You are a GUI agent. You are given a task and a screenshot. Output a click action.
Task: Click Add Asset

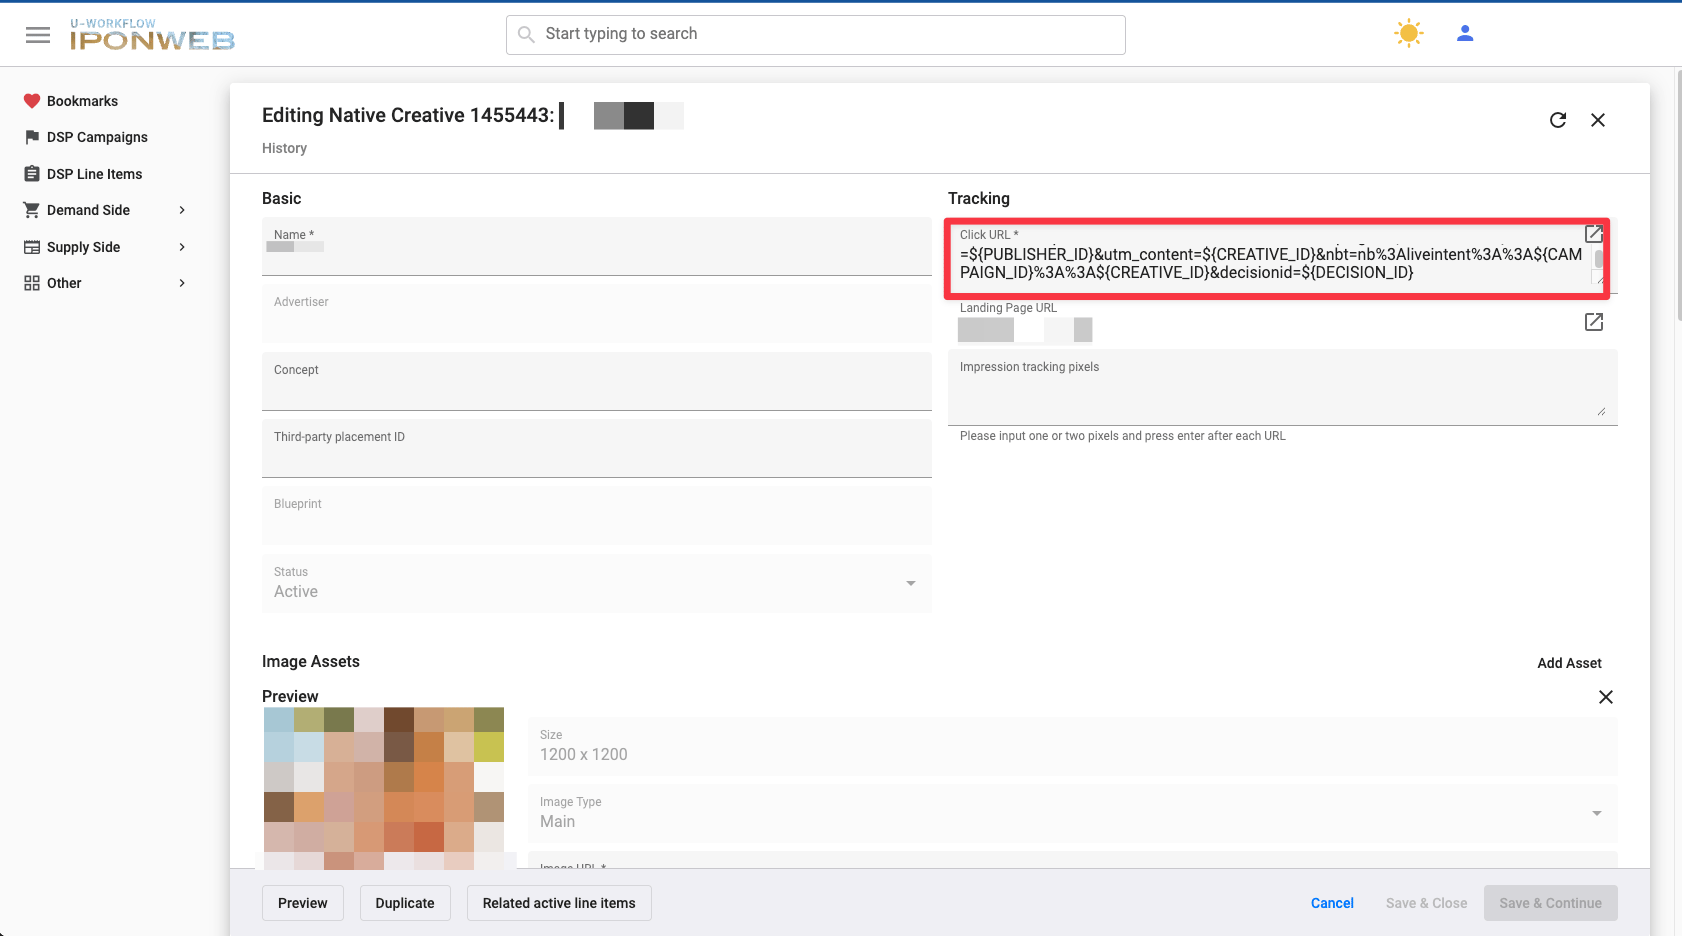click(1569, 663)
